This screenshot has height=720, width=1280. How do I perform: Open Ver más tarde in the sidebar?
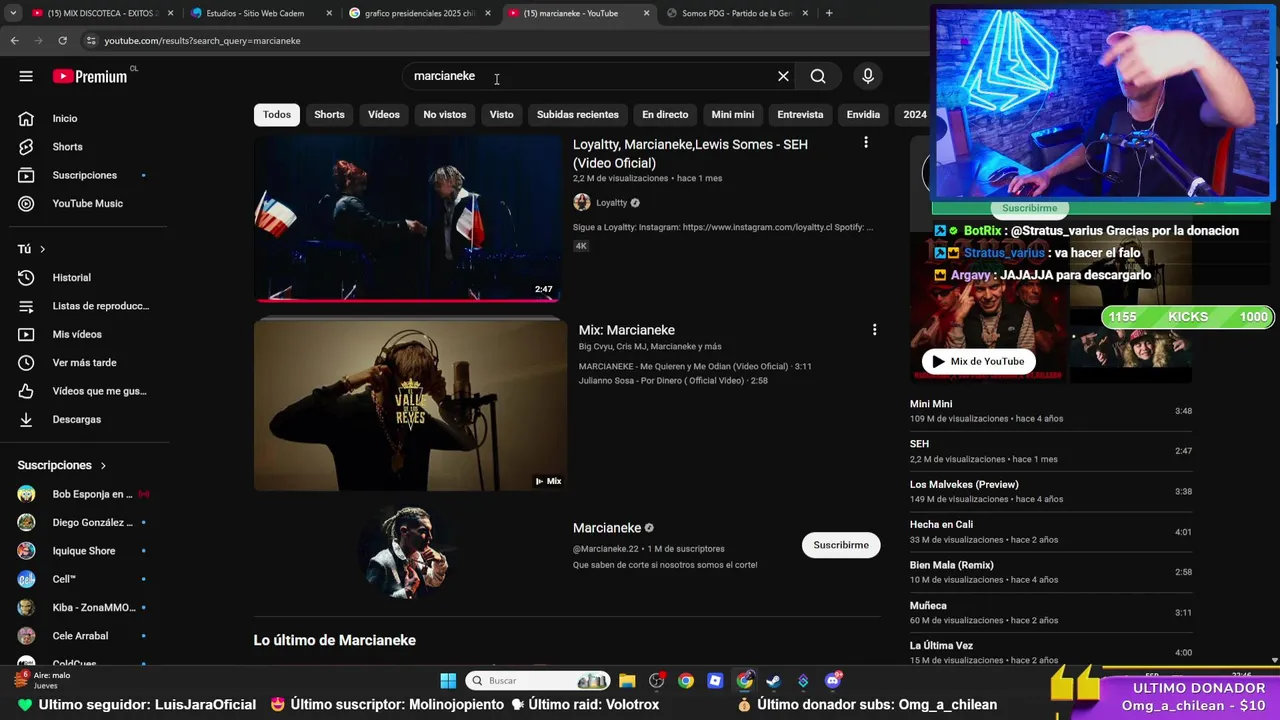[x=84, y=362]
